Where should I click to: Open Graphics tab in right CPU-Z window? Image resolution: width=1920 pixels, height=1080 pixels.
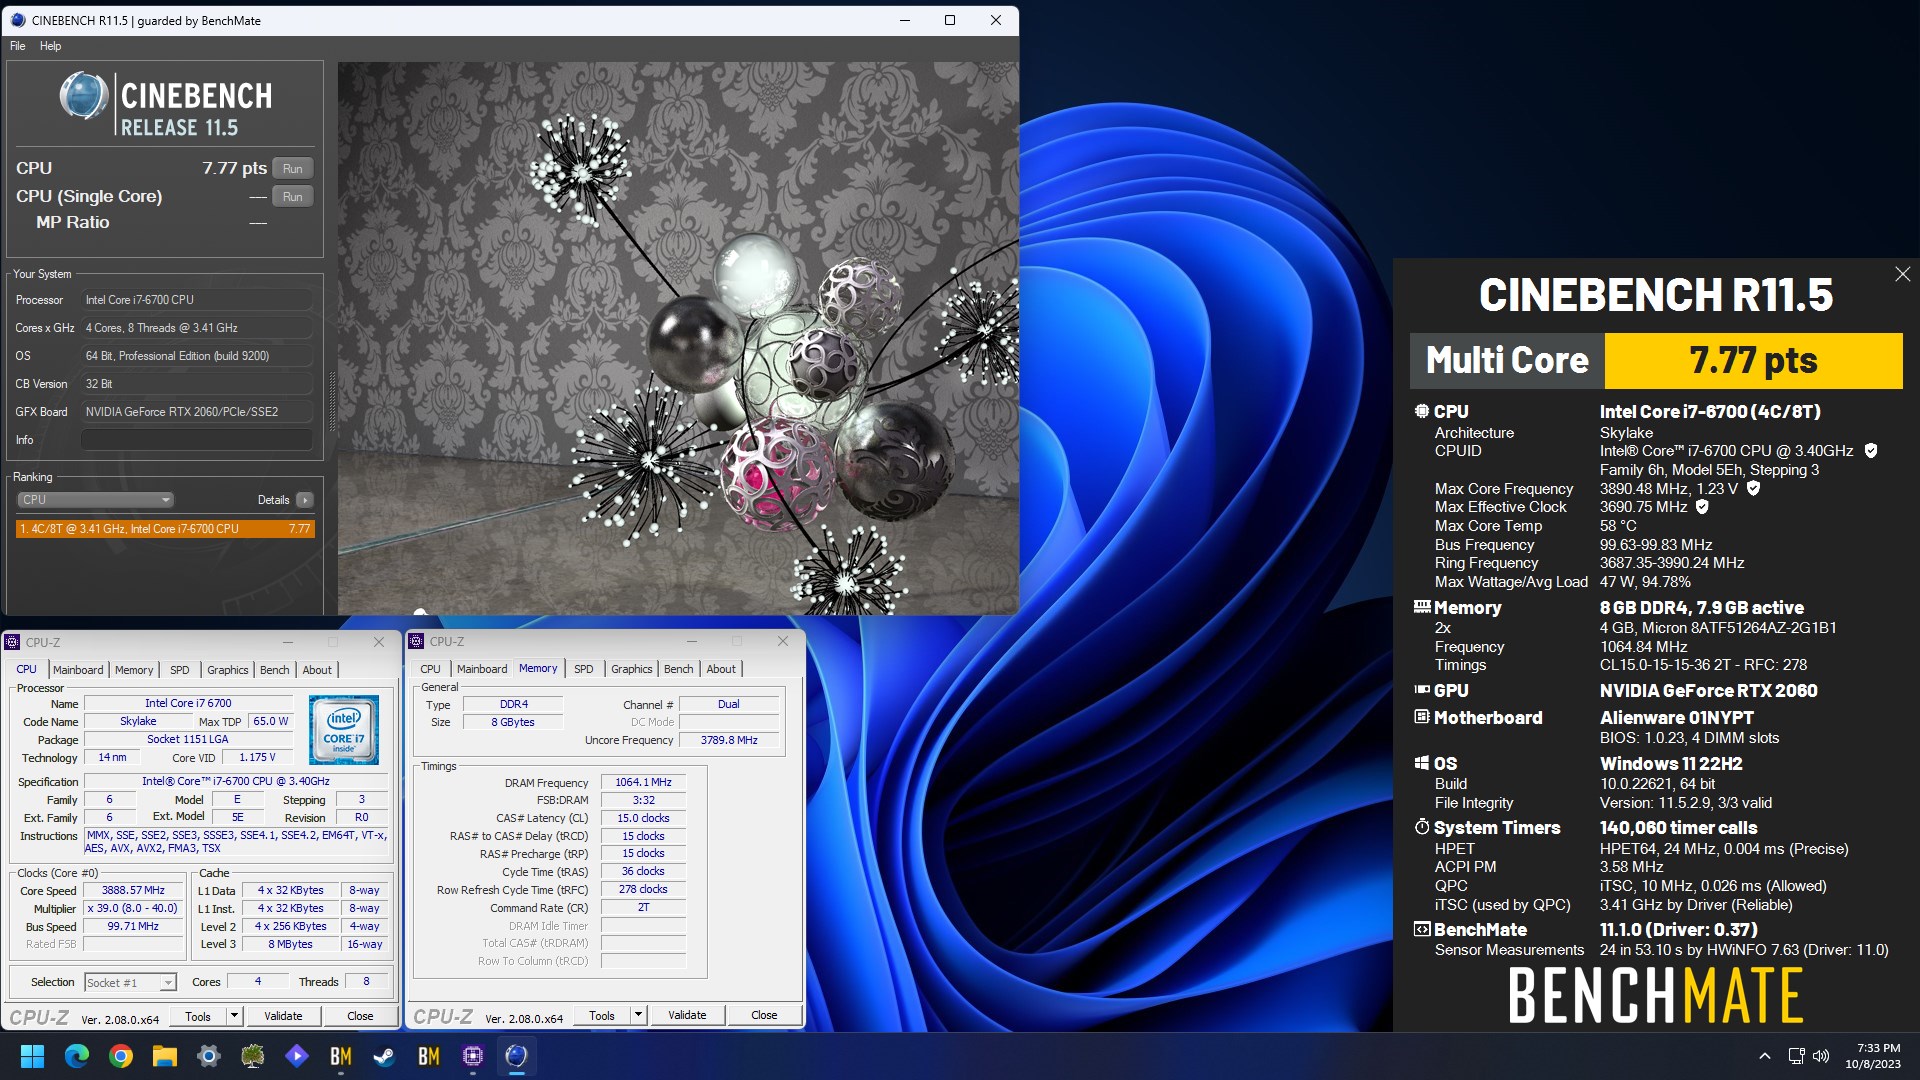coord(632,669)
